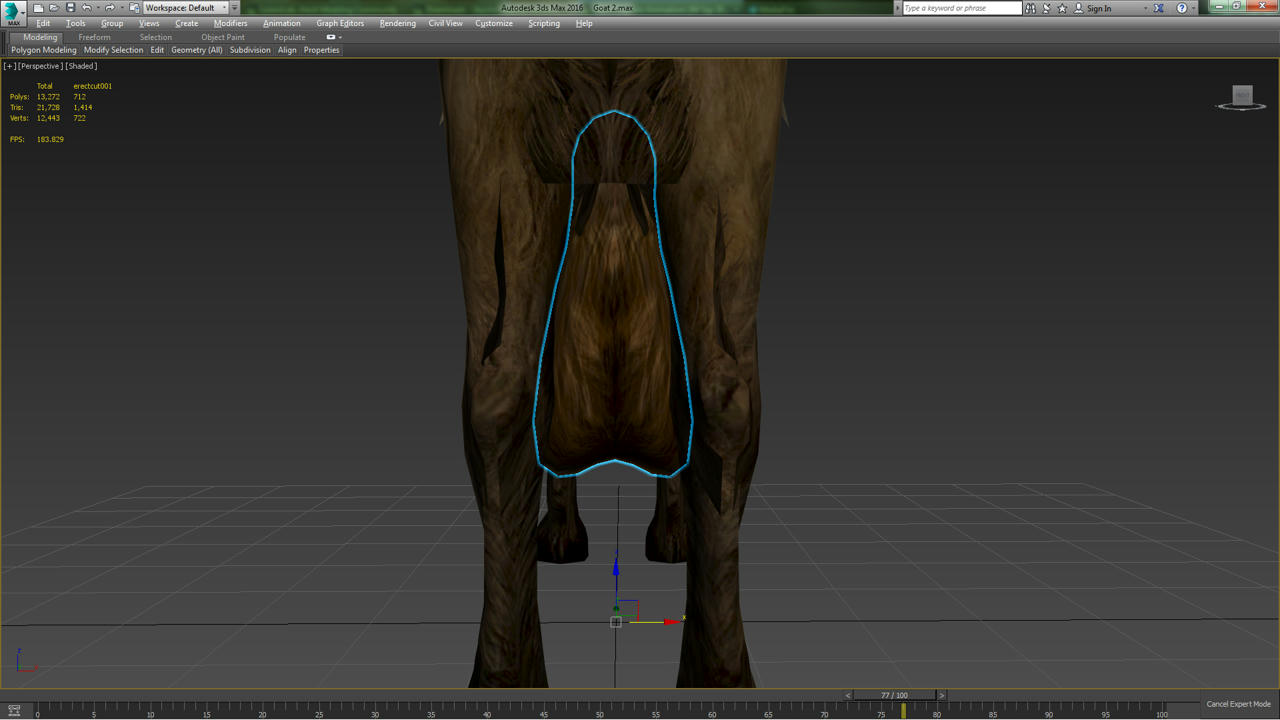Open the Rendering menu

pos(397,23)
